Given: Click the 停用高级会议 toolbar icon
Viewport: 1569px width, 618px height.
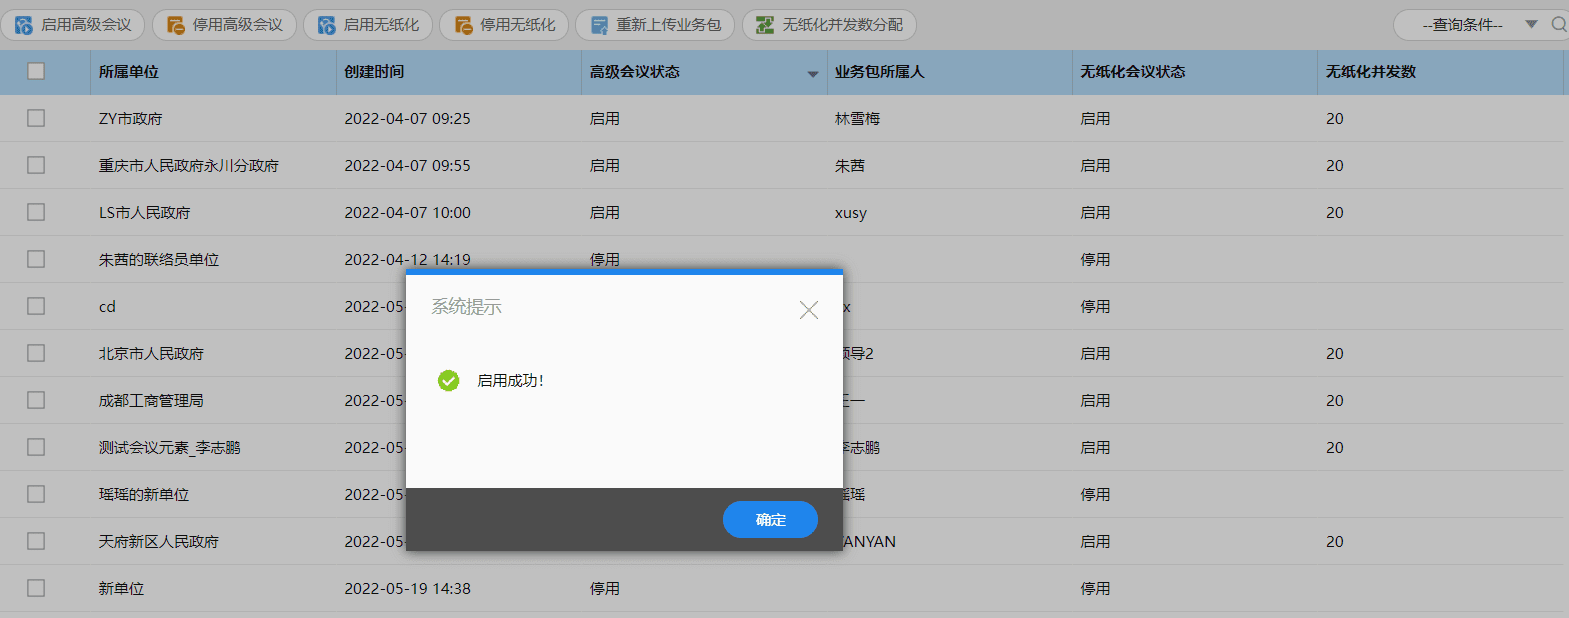Looking at the screenshot, I should [175, 25].
